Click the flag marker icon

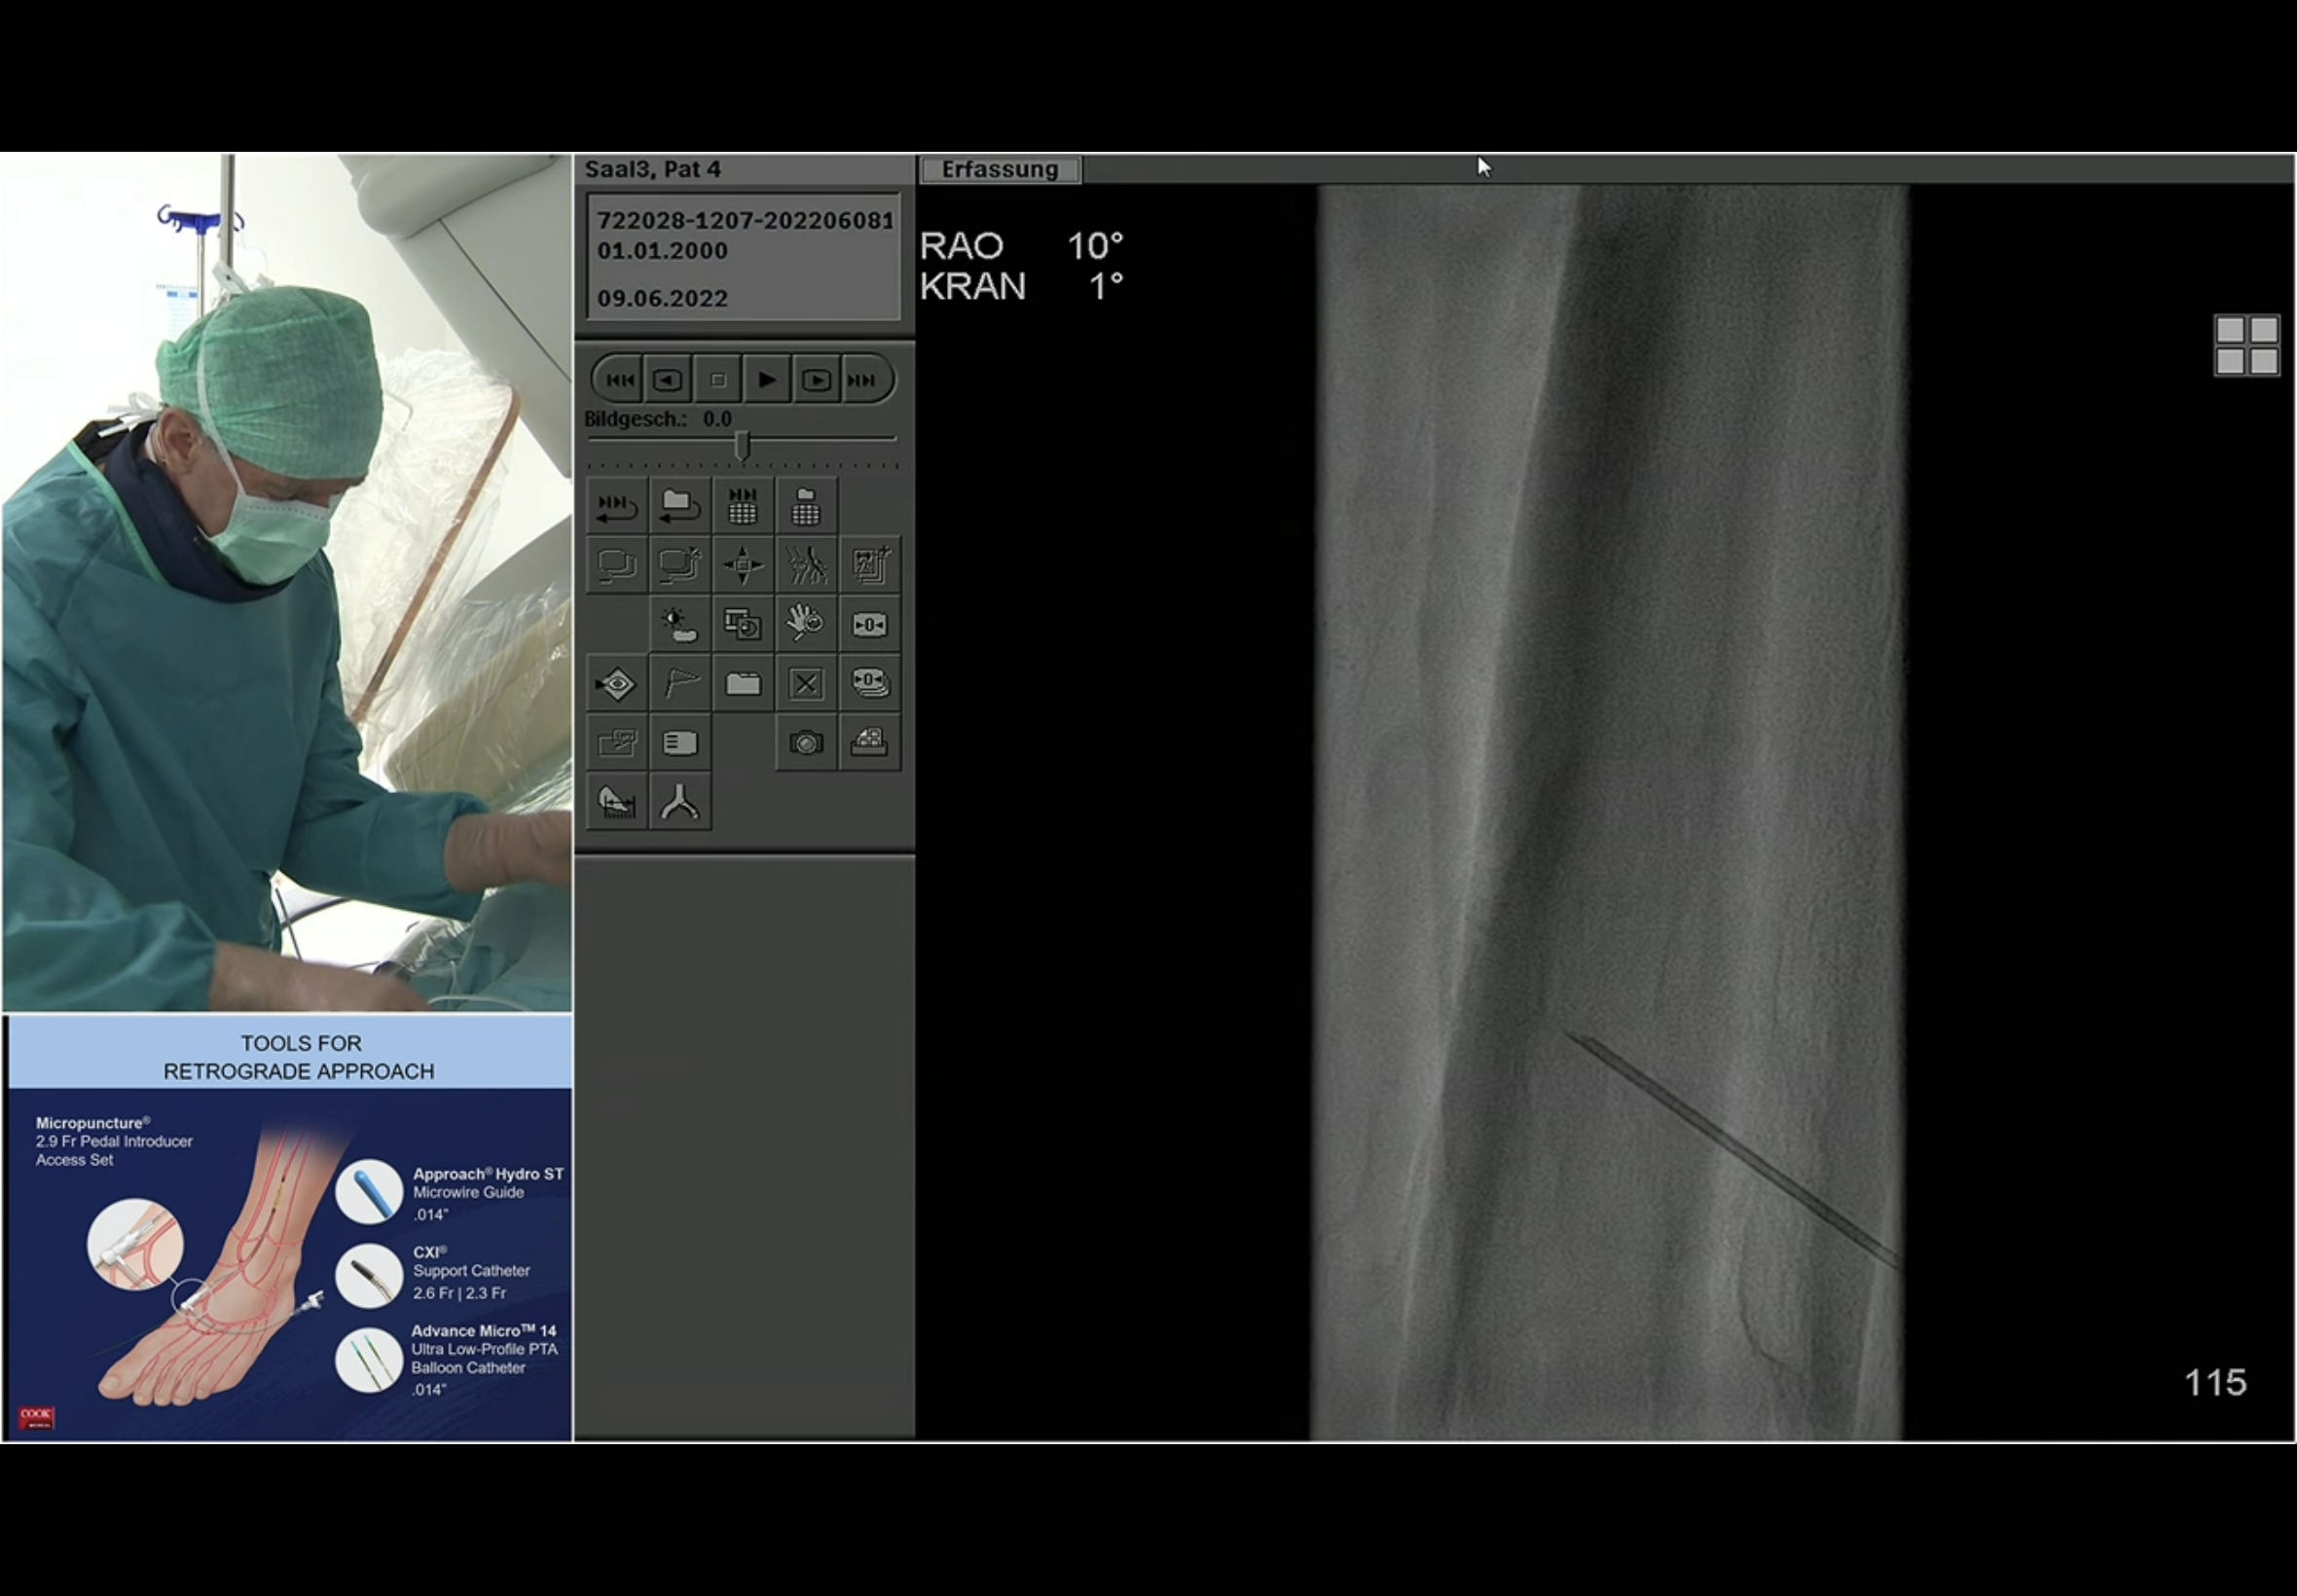tap(680, 684)
